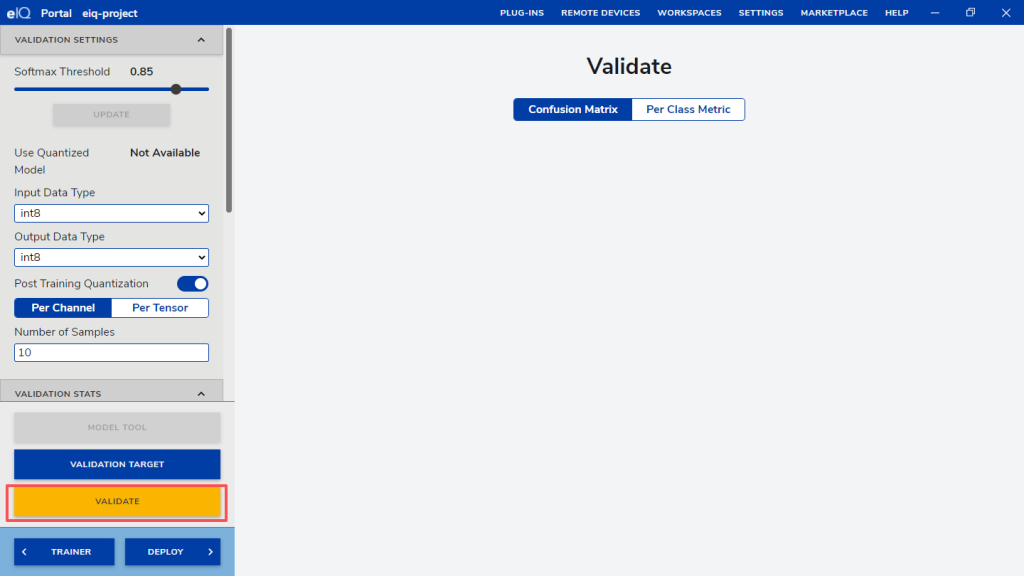
Task: Click the Number of Samples field
Action: point(111,353)
